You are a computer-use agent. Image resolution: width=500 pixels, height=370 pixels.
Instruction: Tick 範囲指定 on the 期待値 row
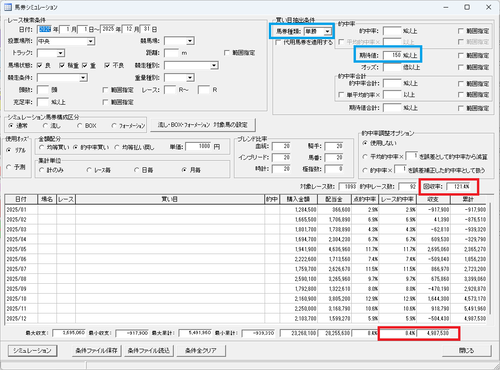click(461, 55)
